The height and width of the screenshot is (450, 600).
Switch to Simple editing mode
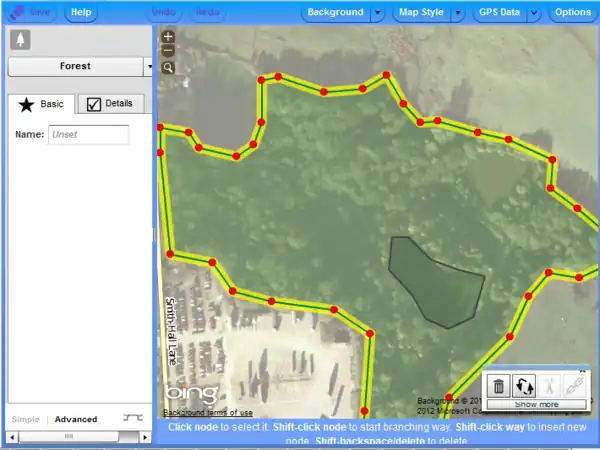click(26, 419)
